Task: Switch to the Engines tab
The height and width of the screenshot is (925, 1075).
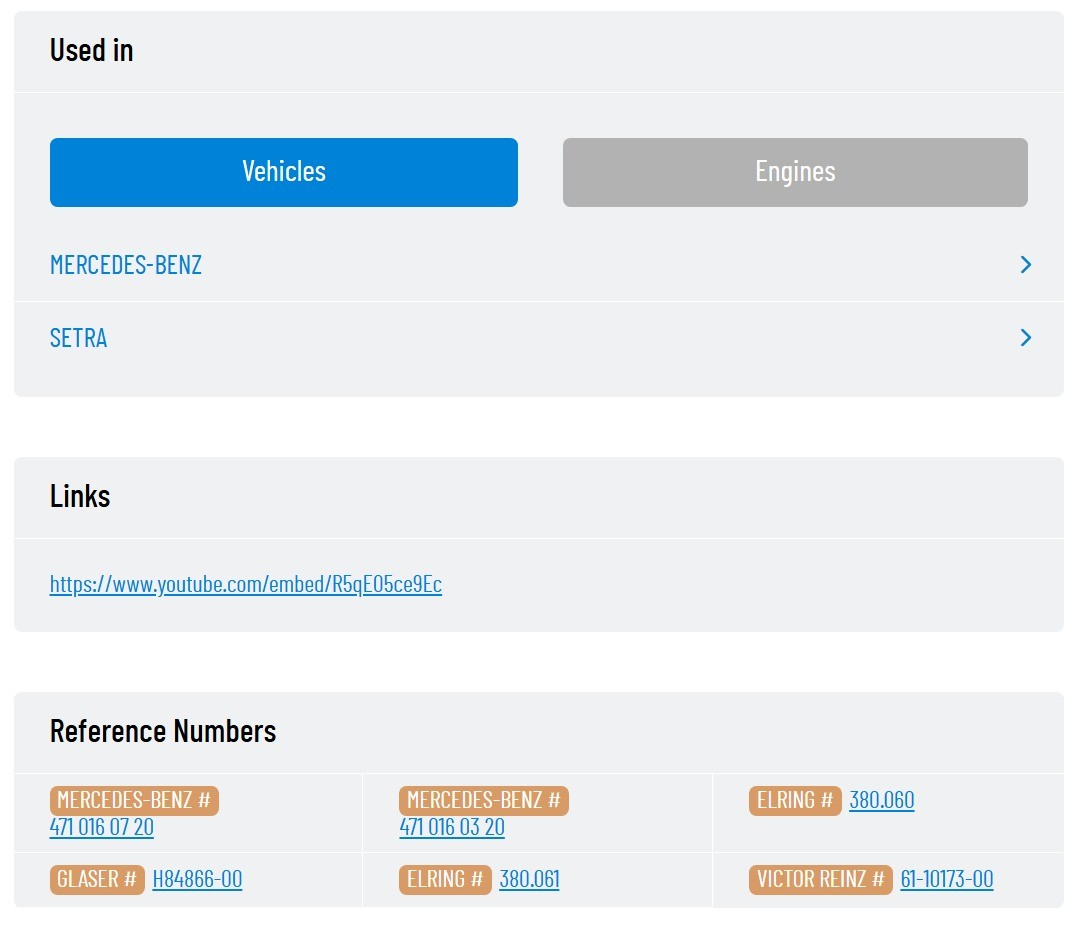Action: [x=795, y=172]
